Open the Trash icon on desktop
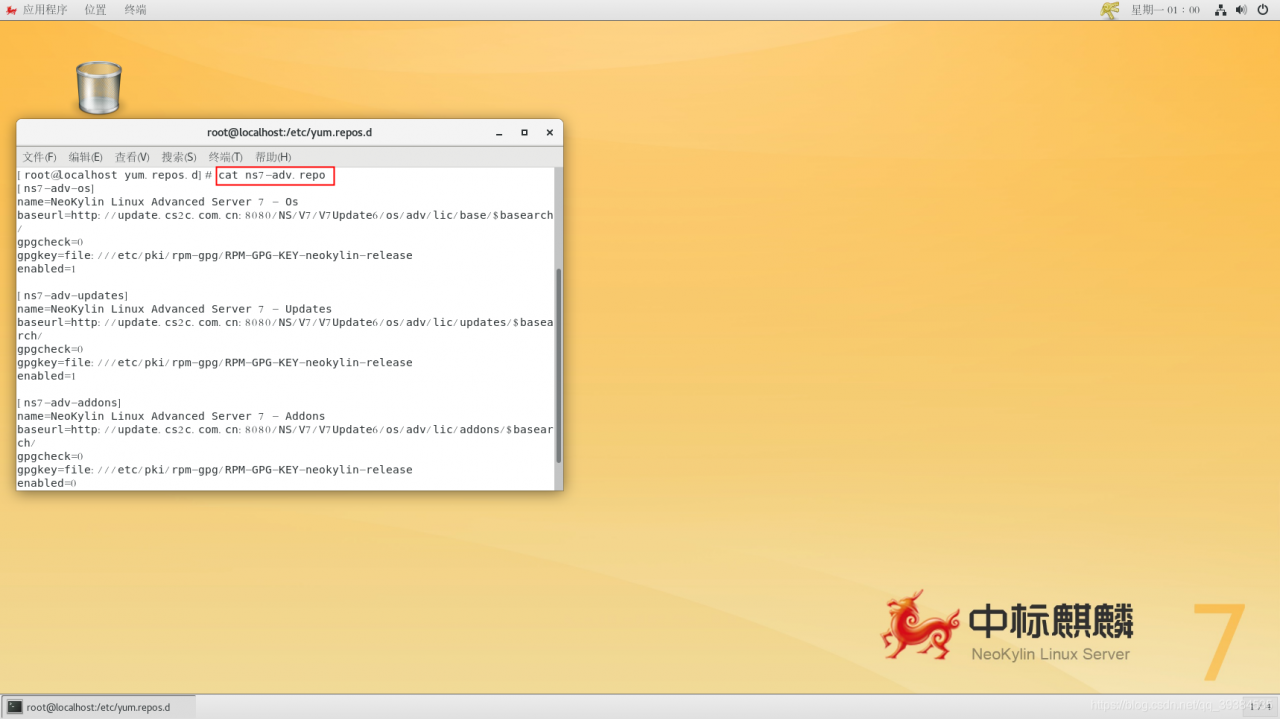1280x719 pixels. point(98,87)
